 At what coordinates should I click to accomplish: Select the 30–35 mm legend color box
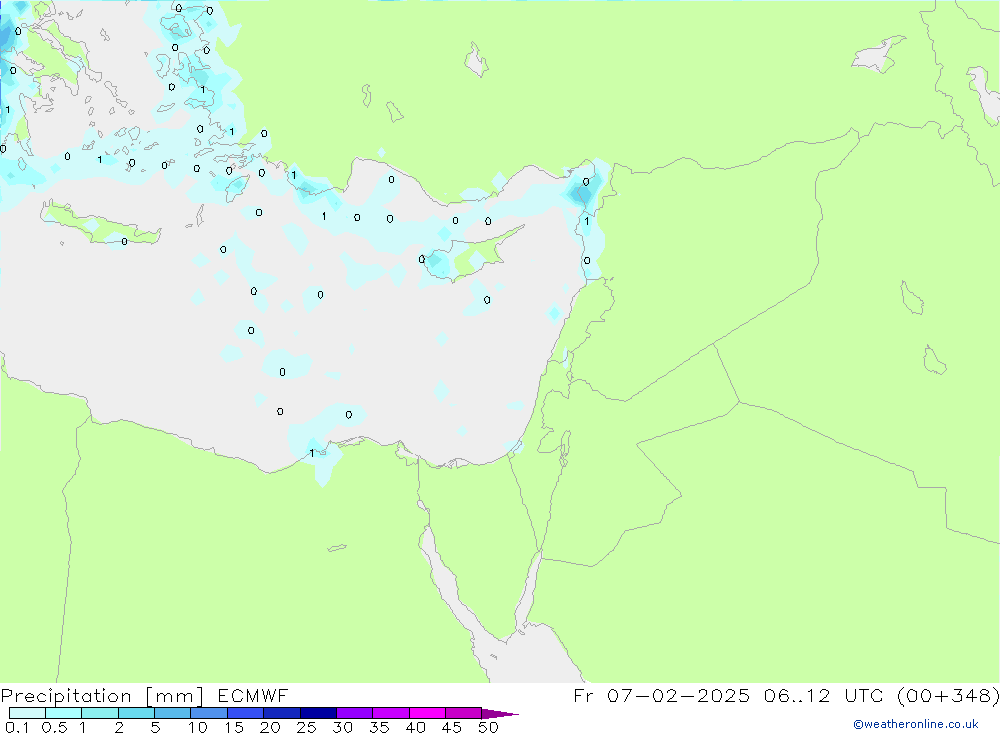355,713
